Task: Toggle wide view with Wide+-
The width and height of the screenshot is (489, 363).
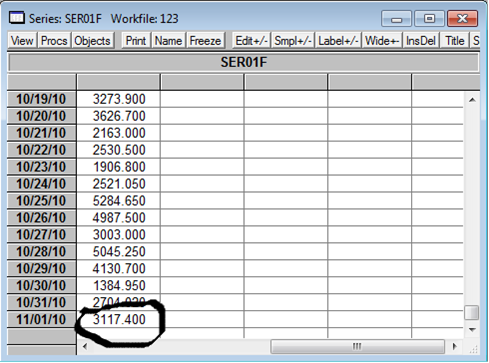Action: click(x=382, y=41)
